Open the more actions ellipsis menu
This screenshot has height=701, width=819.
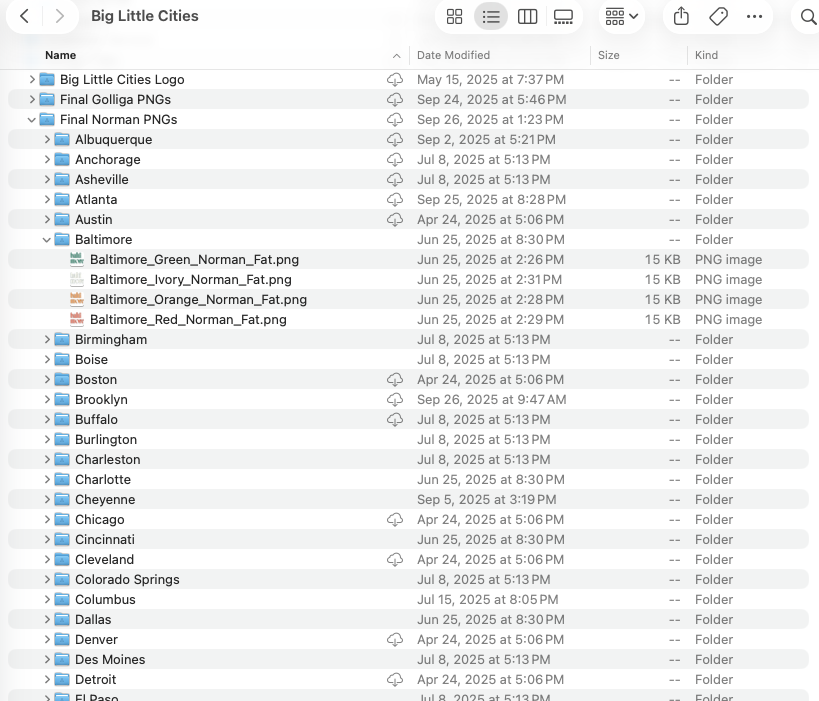click(x=754, y=16)
